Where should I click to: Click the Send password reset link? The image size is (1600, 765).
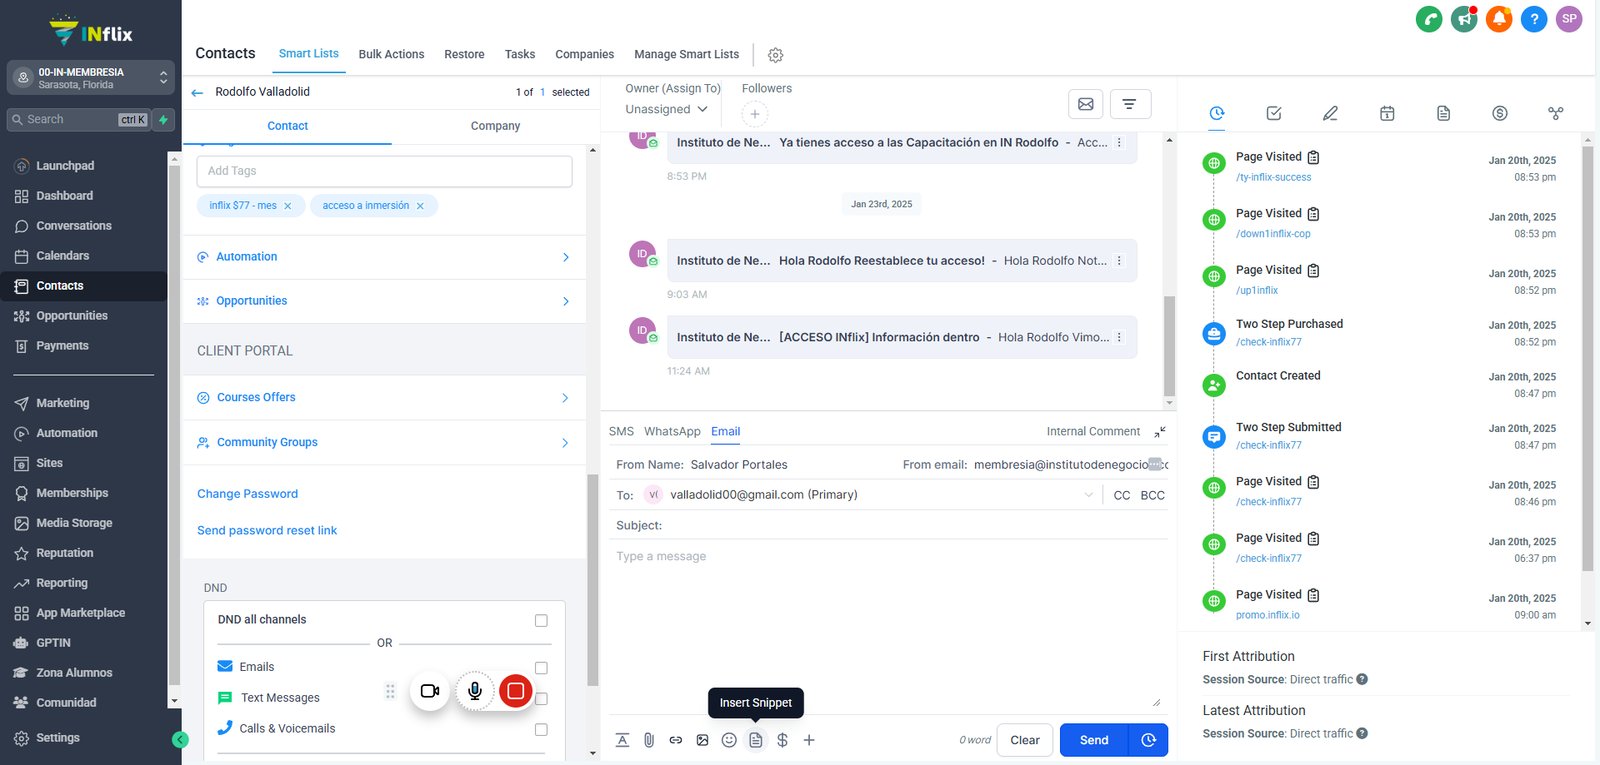coord(267,530)
